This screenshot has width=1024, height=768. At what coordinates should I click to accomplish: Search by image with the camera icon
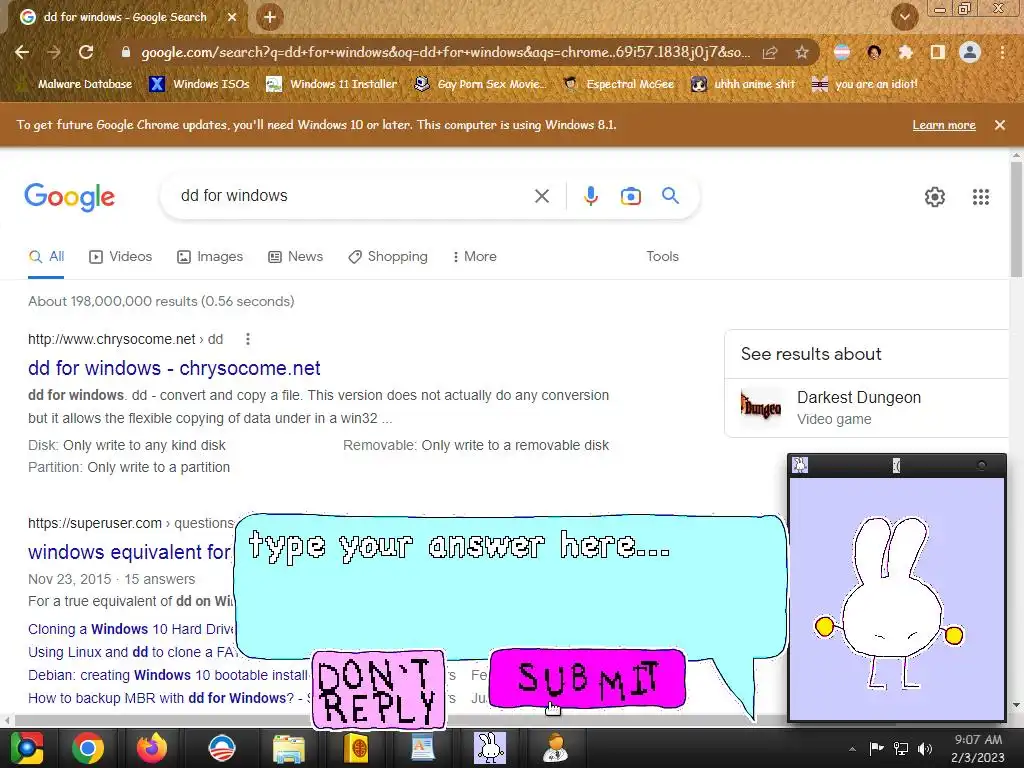[x=630, y=196]
